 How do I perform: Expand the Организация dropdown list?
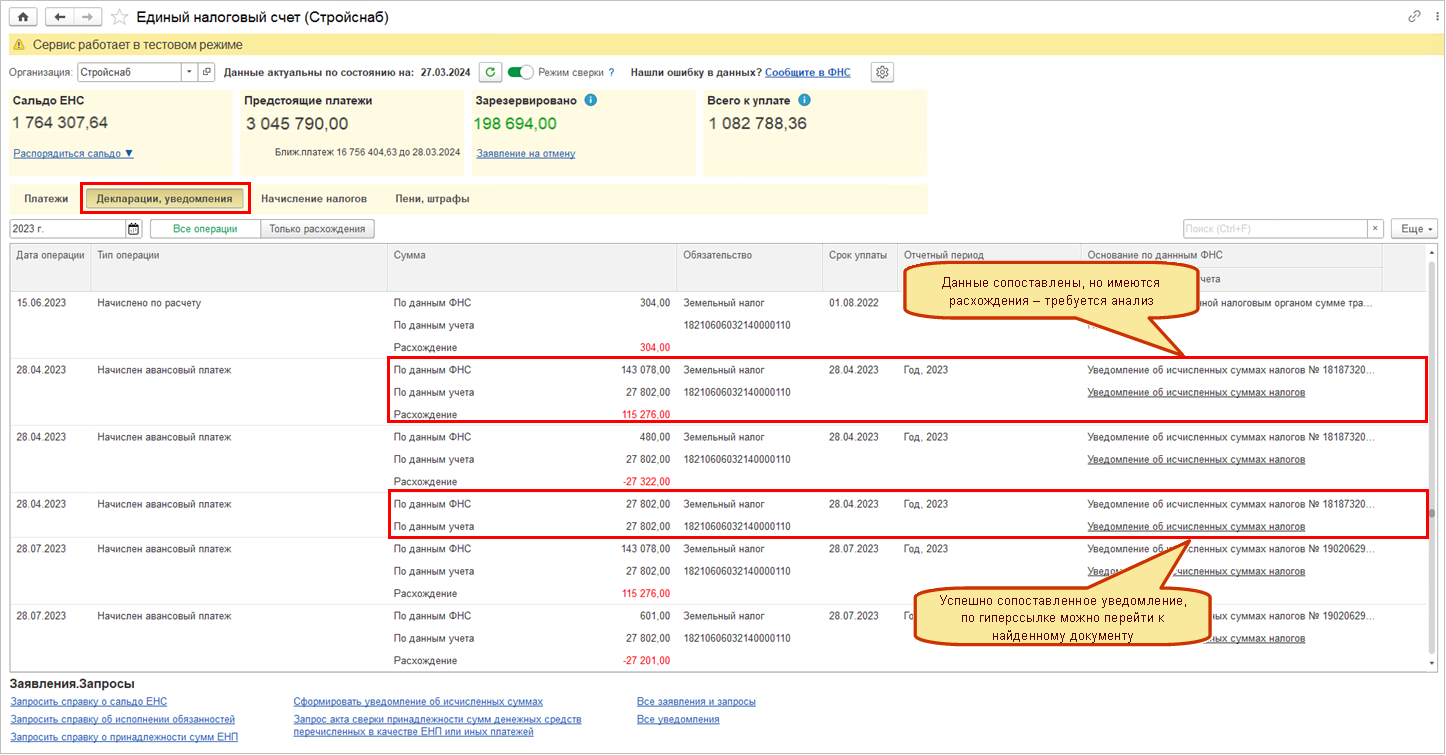point(189,72)
